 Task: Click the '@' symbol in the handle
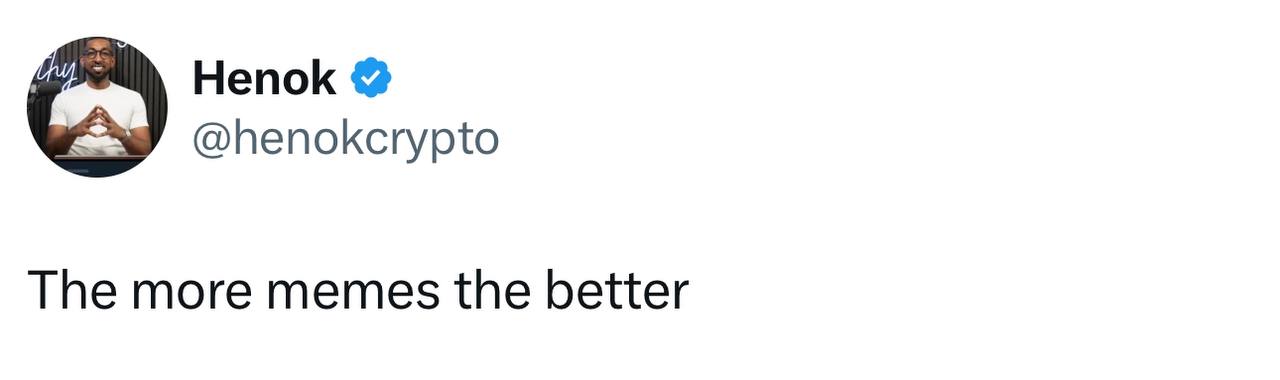211,141
